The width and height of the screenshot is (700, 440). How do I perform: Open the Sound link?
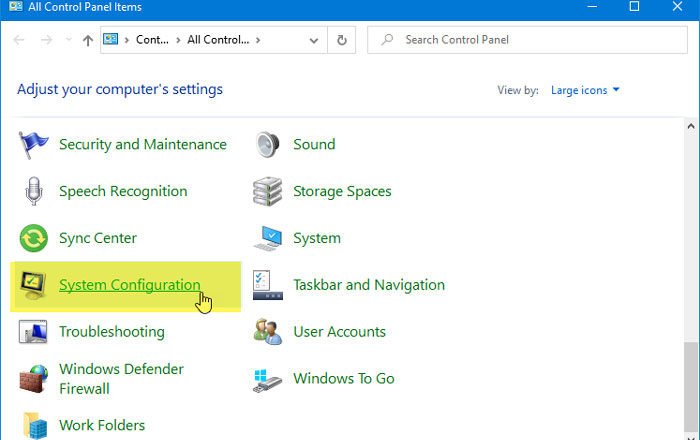click(x=314, y=145)
